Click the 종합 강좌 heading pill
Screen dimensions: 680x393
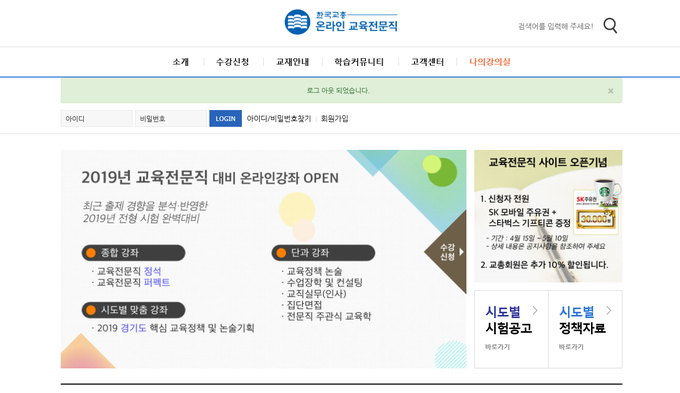click(134, 253)
